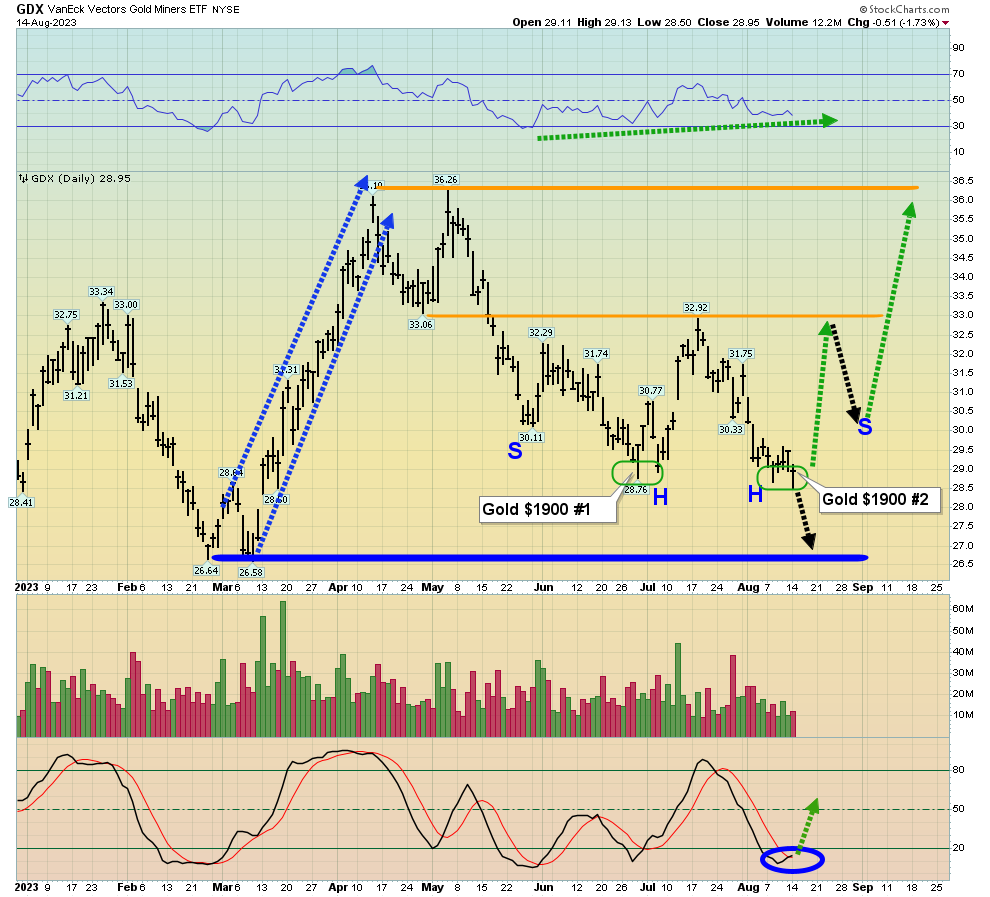Click the Low 28.50 value
The image size is (990, 897).
pos(664,22)
